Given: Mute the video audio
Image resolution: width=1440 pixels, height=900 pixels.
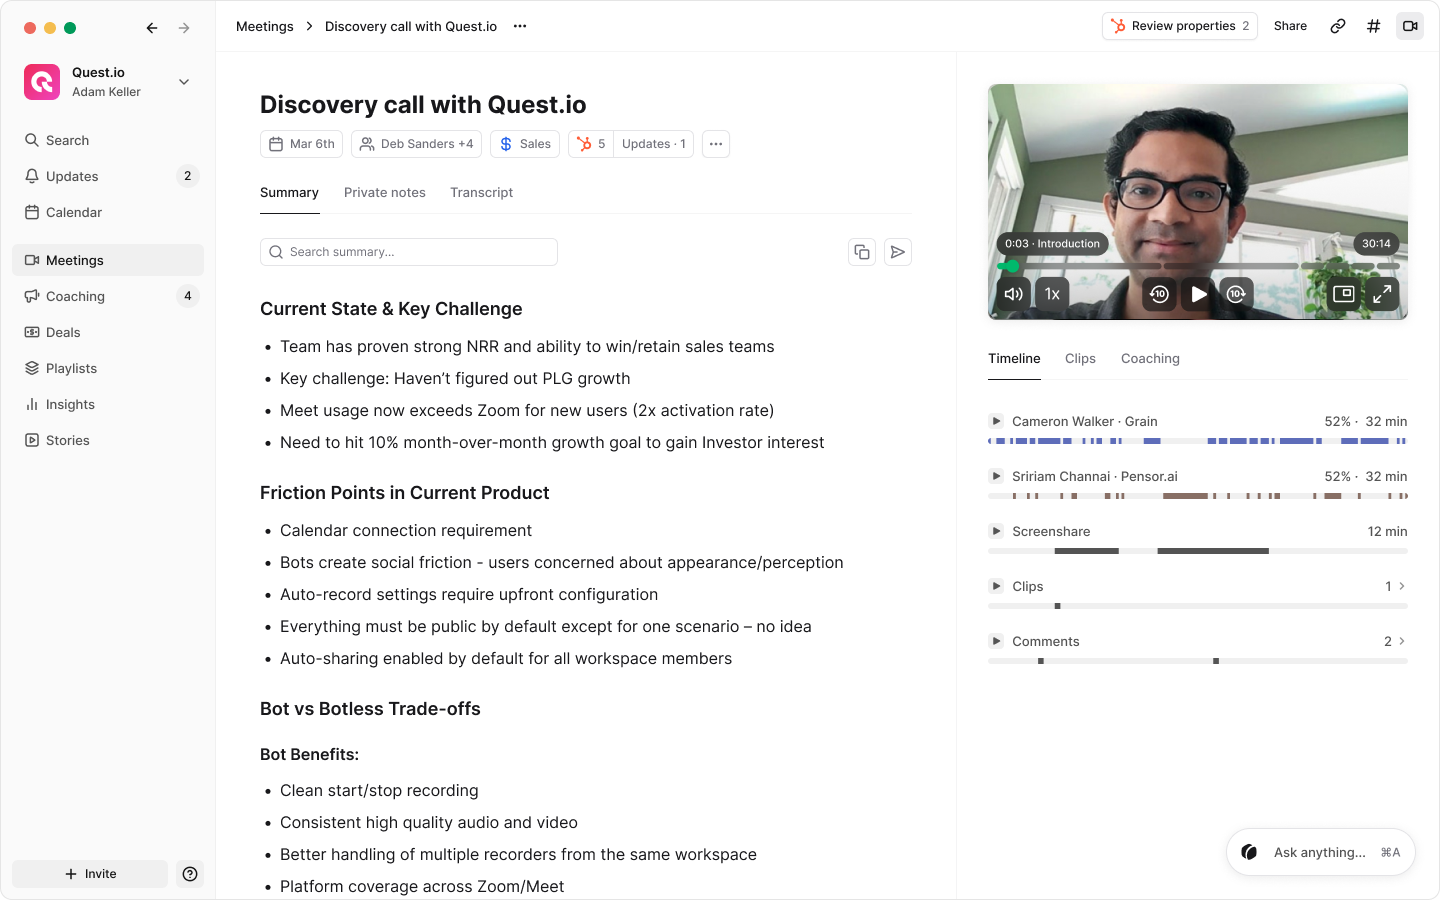Looking at the screenshot, I should tap(1013, 294).
